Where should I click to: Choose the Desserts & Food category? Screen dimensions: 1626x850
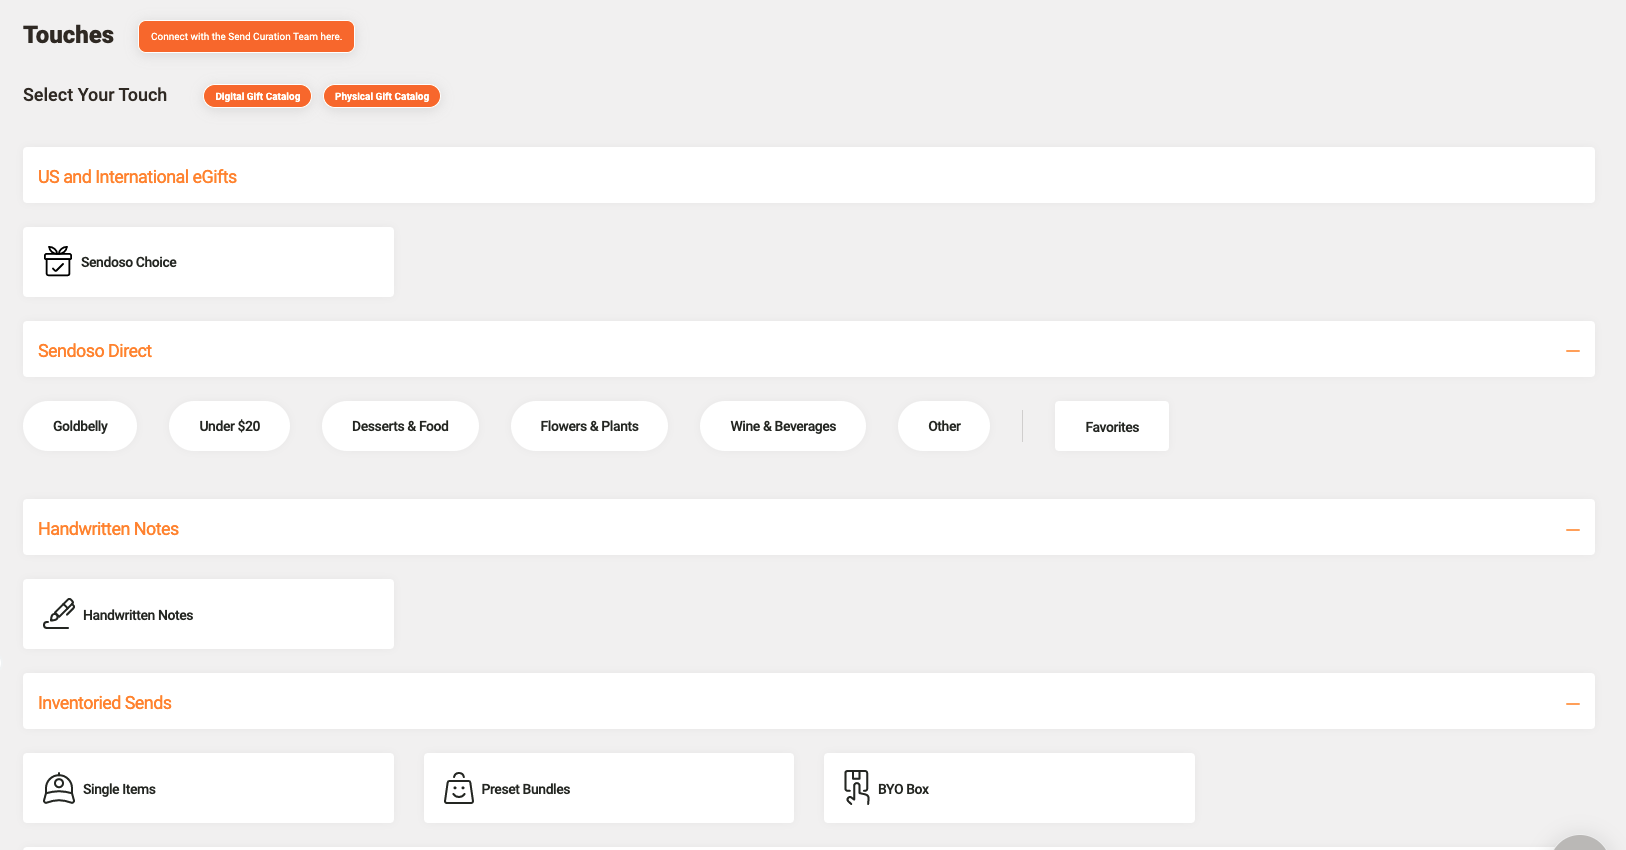coord(400,426)
